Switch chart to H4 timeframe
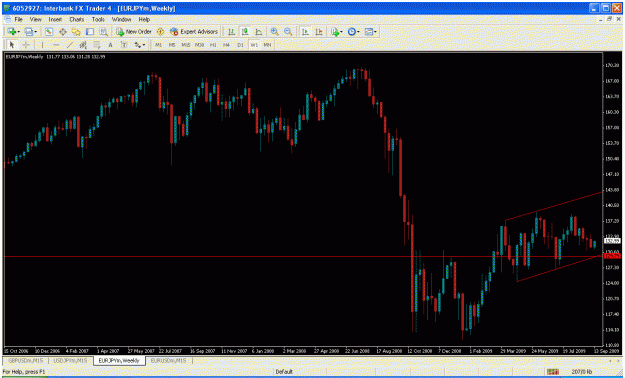The width and height of the screenshot is (625, 378). [x=226, y=45]
